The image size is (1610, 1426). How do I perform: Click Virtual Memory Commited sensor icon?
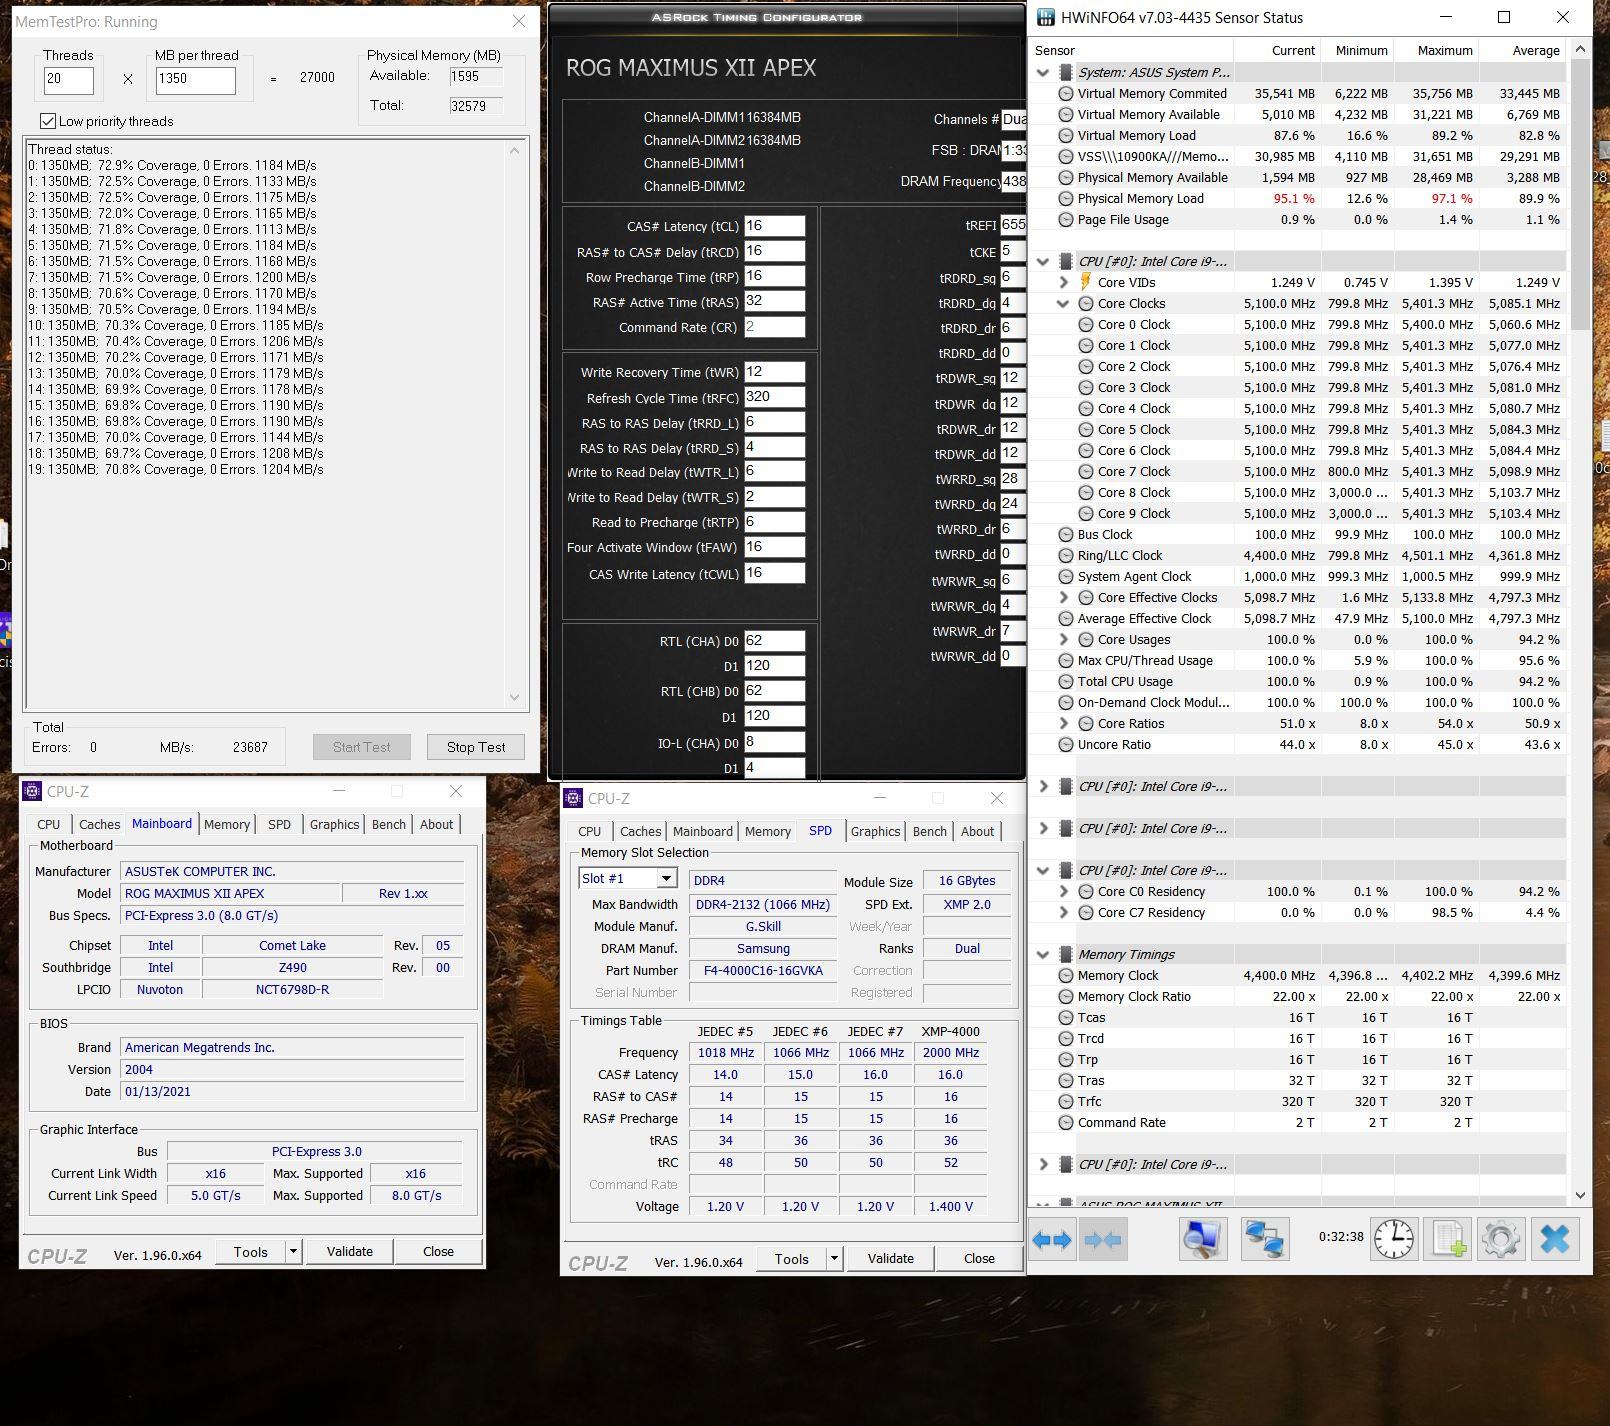coord(1066,93)
